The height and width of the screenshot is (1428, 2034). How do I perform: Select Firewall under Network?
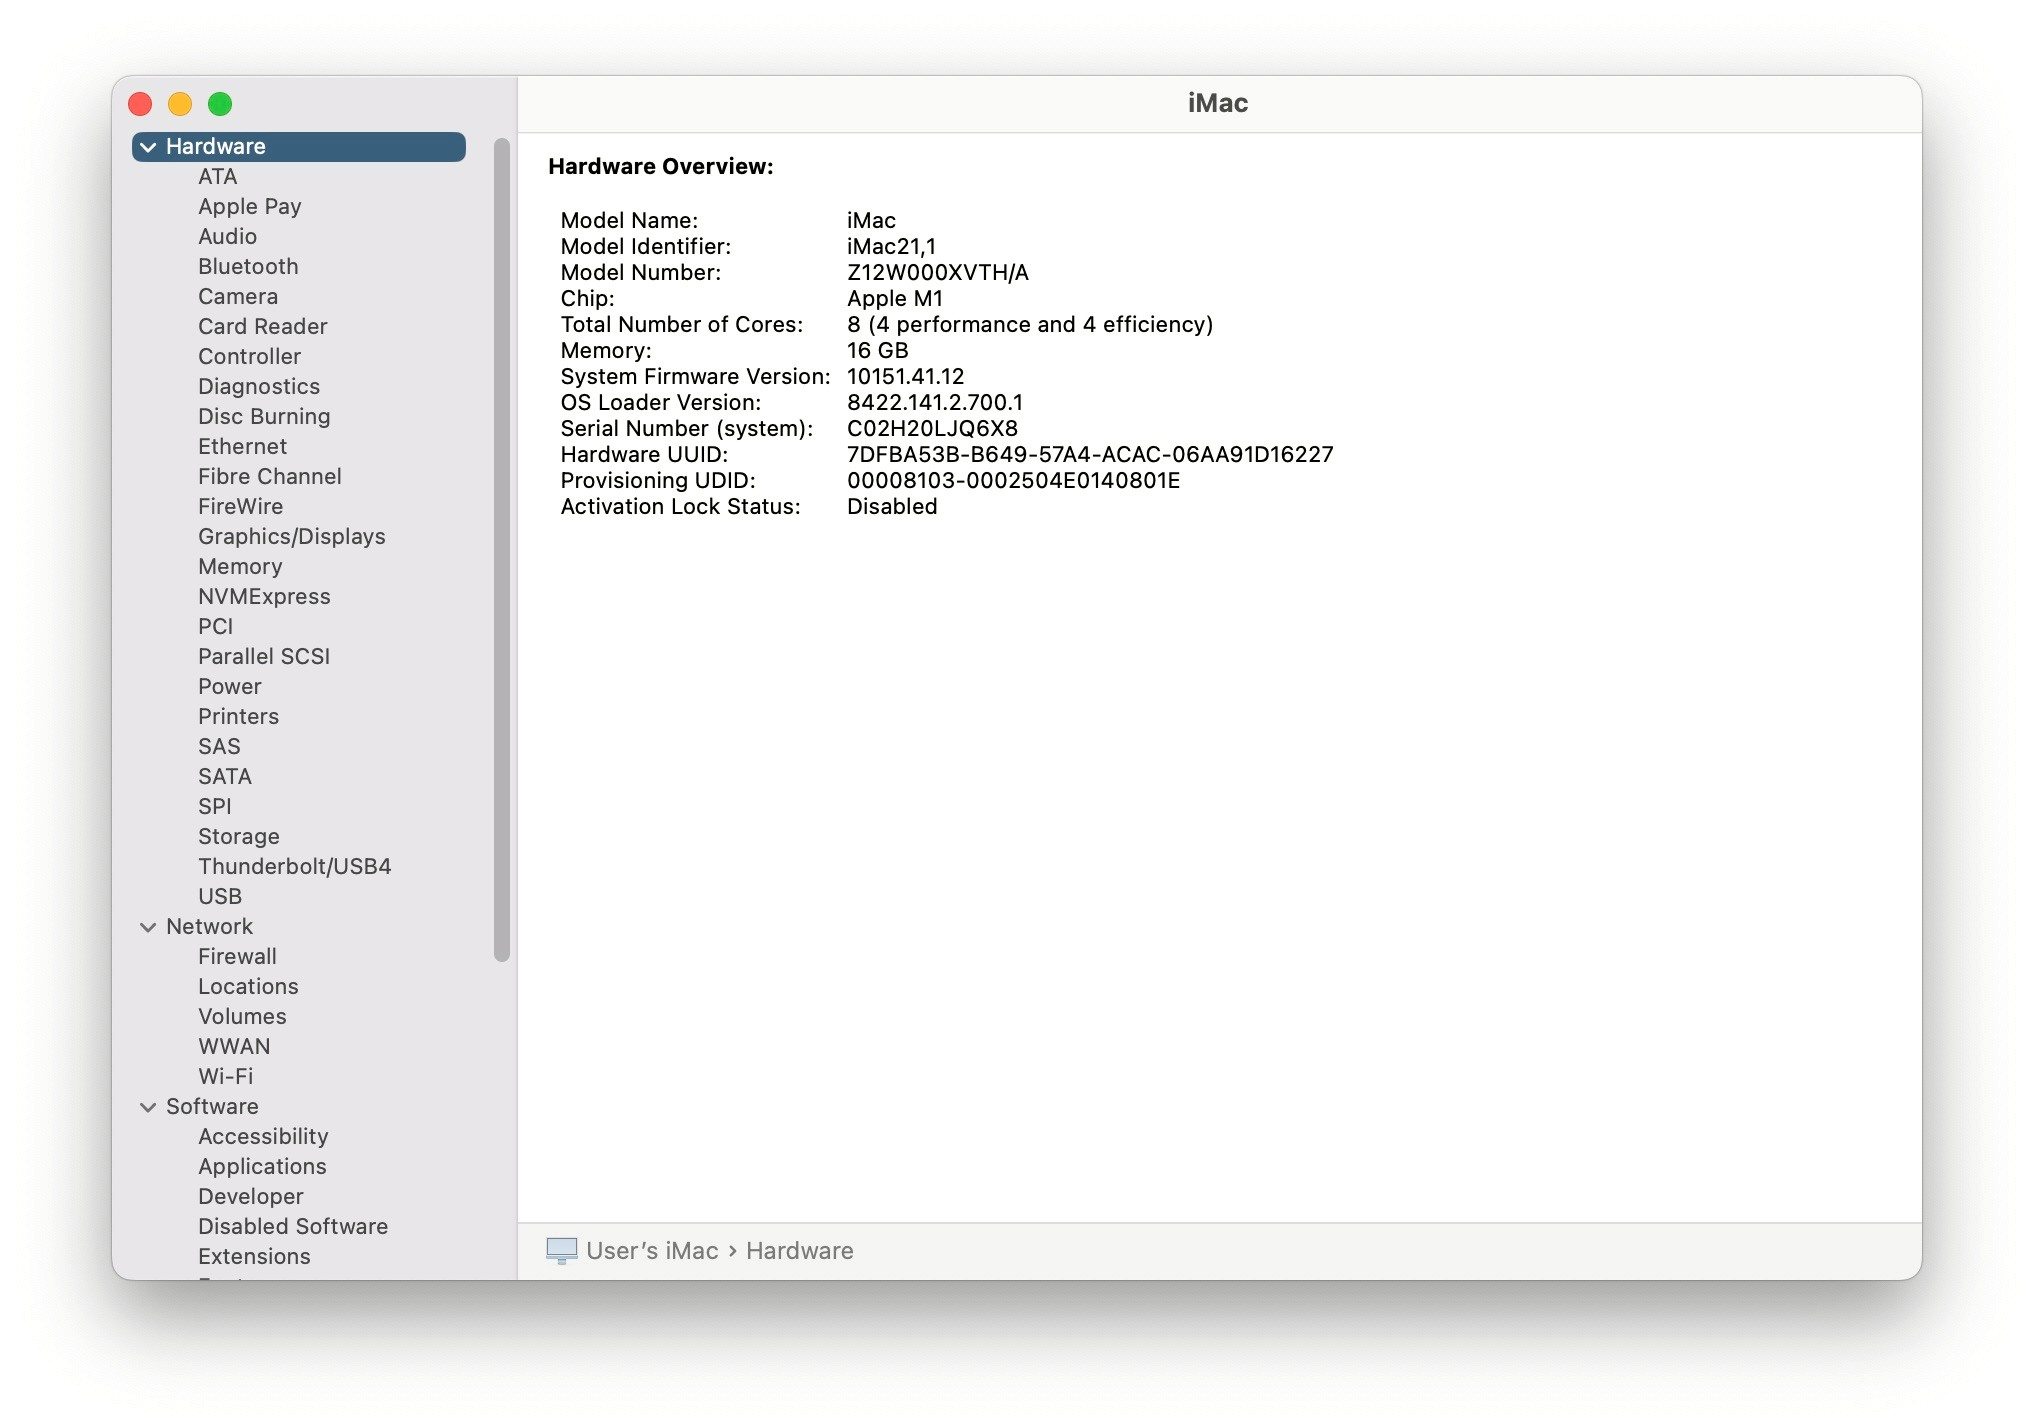(x=237, y=956)
